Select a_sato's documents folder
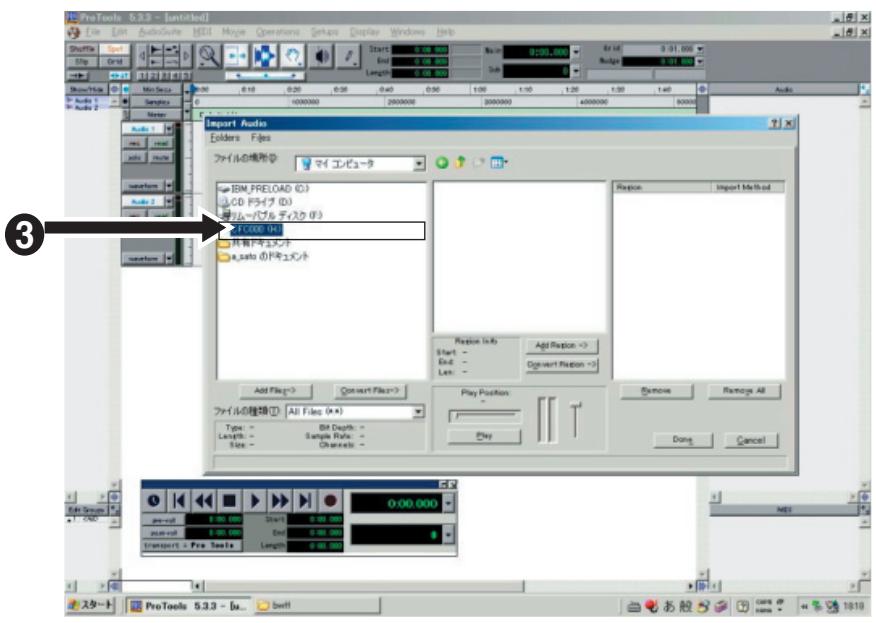The image size is (876, 623). (x=263, y=256)
